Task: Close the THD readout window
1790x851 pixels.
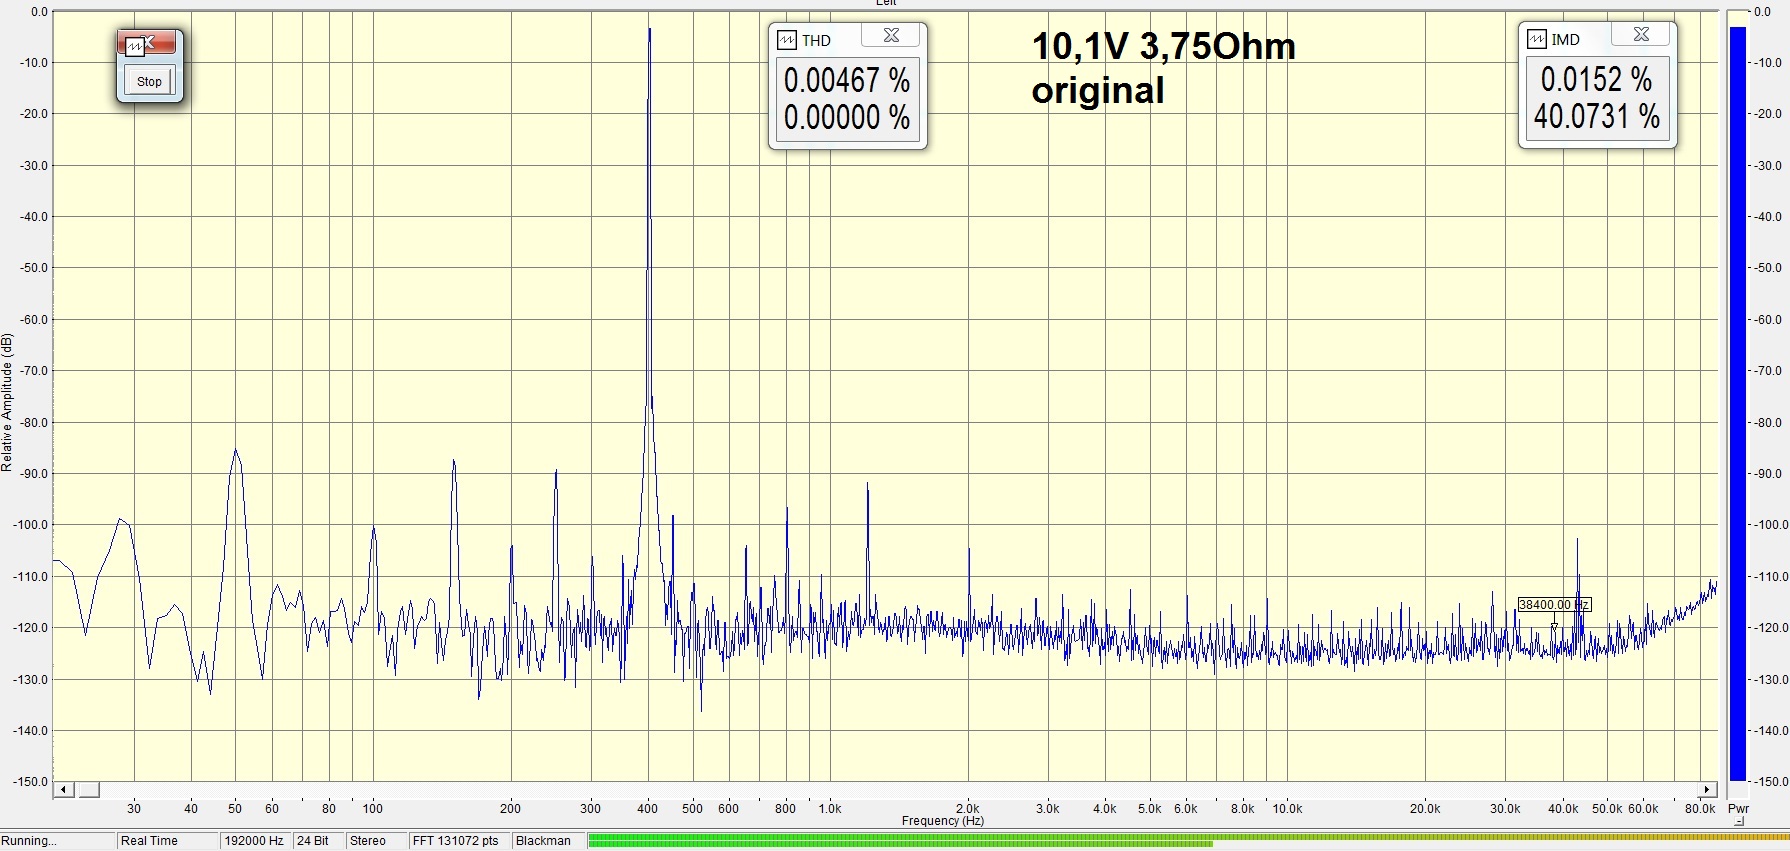Action: 891,35
